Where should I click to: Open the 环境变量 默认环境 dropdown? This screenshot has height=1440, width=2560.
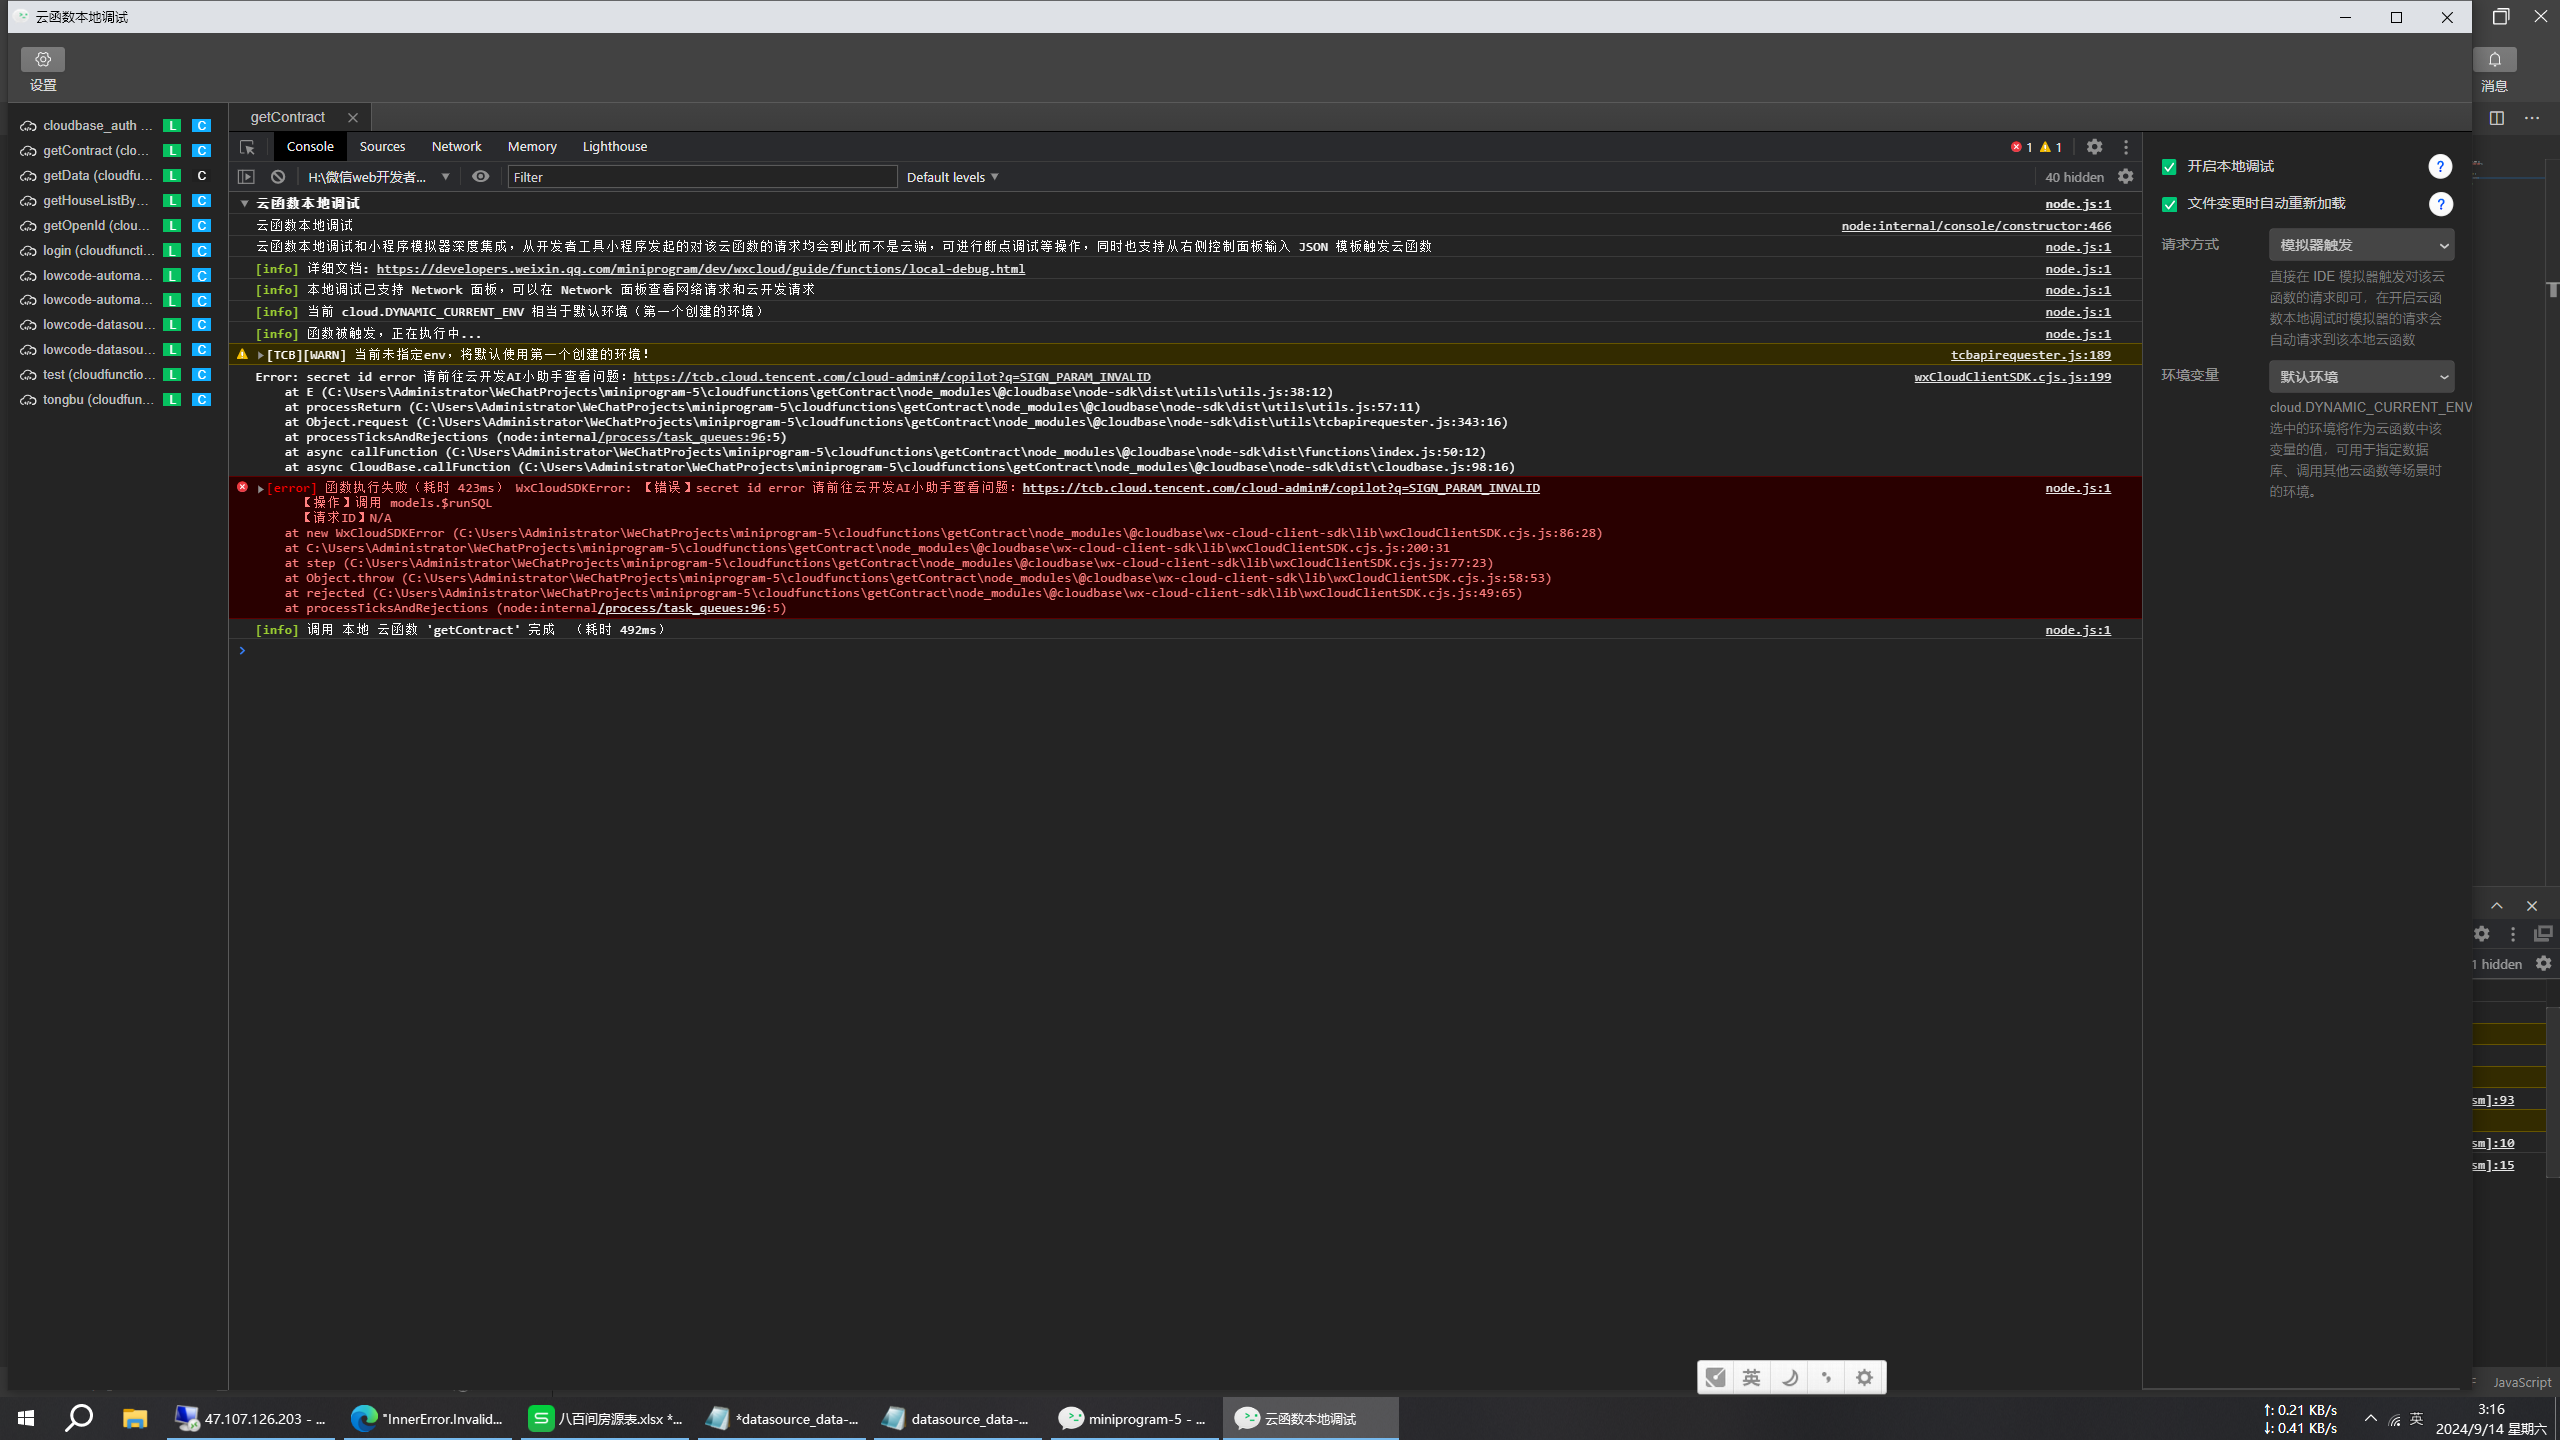(x=2361, y=377)
